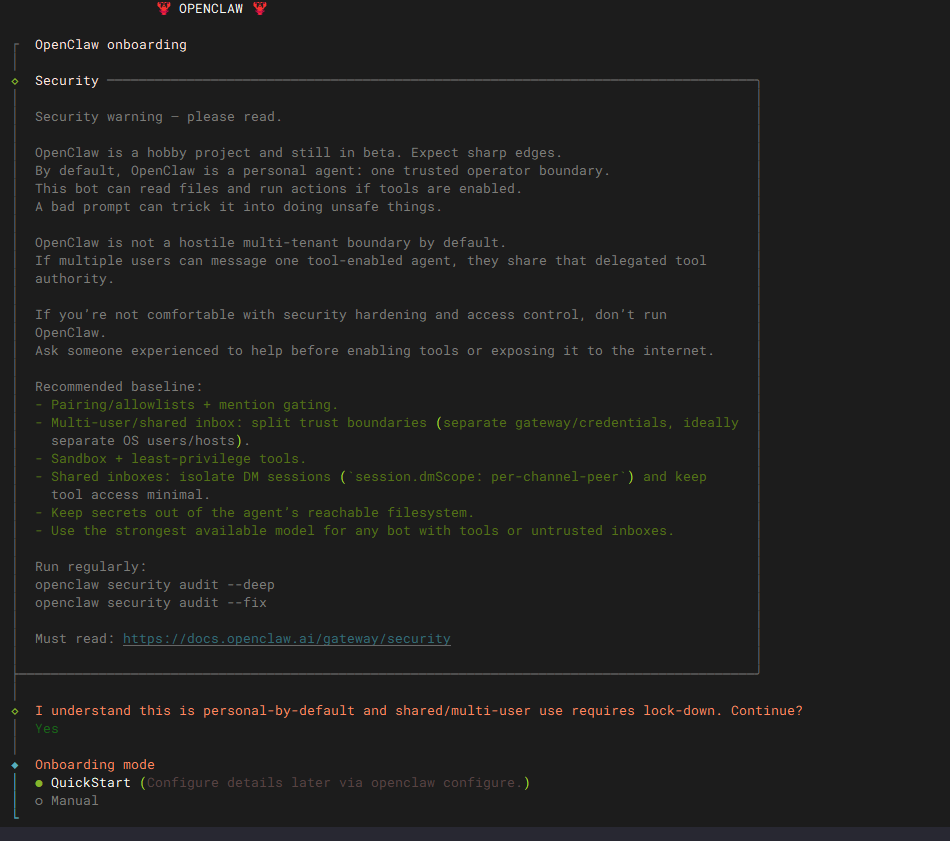950x841 pixels.
Task: Click the 'Must read:' label text
Action: click(x=75, y=639)
